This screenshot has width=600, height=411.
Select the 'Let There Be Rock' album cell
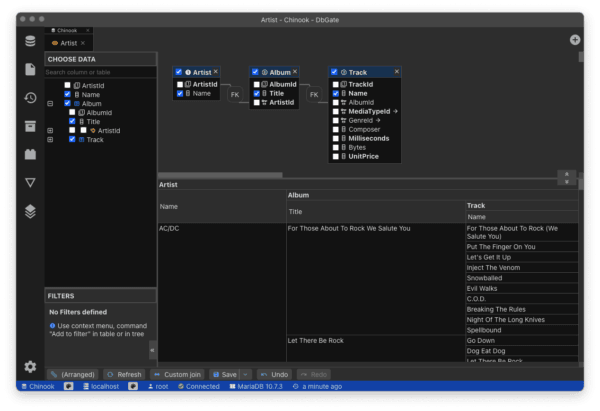pyautogui.click(x=376, y=349)
